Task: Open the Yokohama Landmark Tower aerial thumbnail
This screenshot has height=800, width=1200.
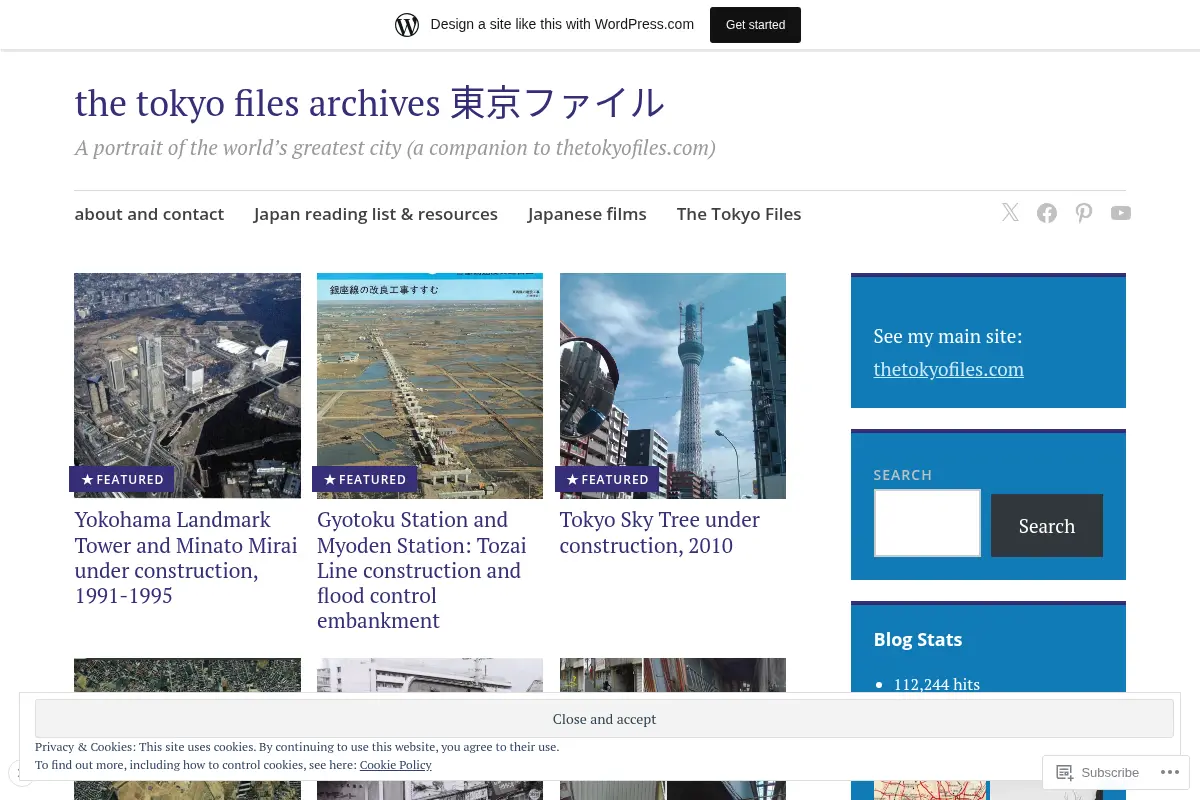Action: (187, 385)
